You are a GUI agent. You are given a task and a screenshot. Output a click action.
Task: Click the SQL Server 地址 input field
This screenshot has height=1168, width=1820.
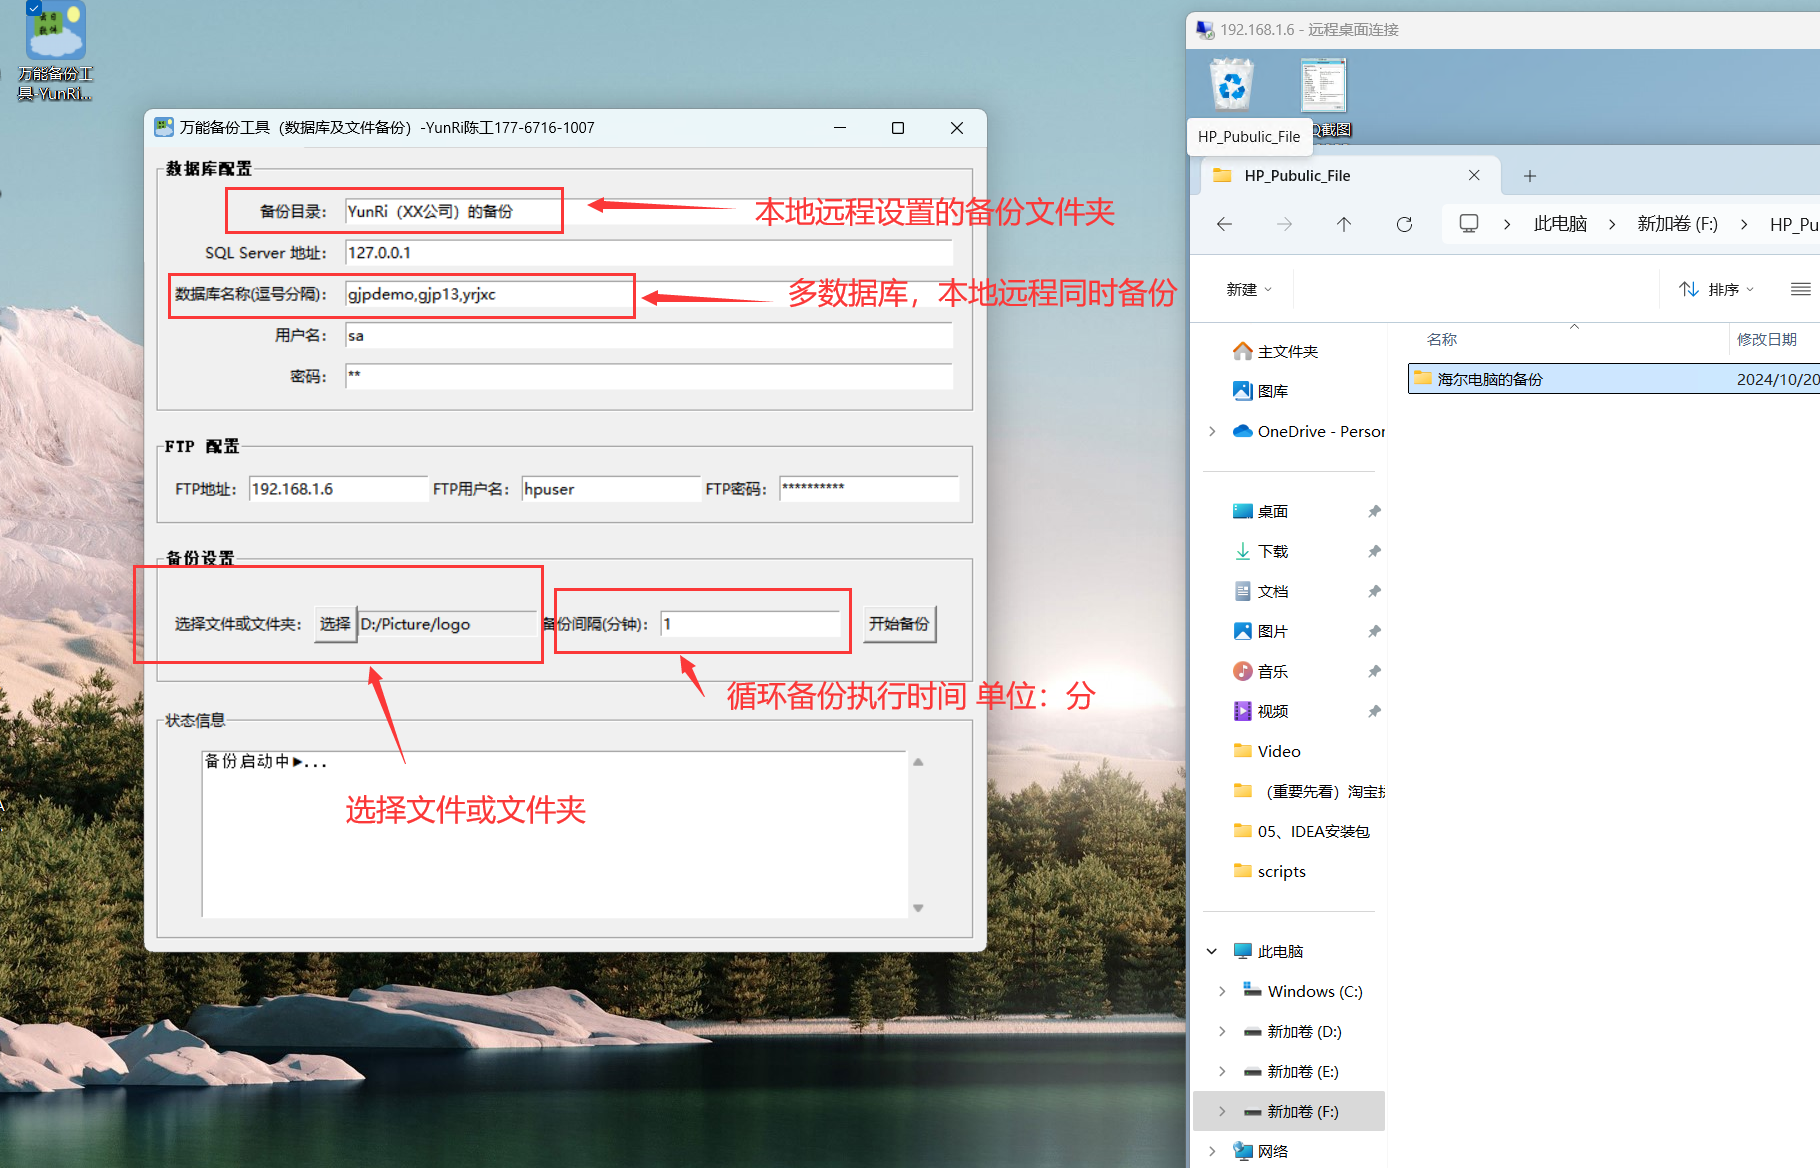(x=648, y=253)
